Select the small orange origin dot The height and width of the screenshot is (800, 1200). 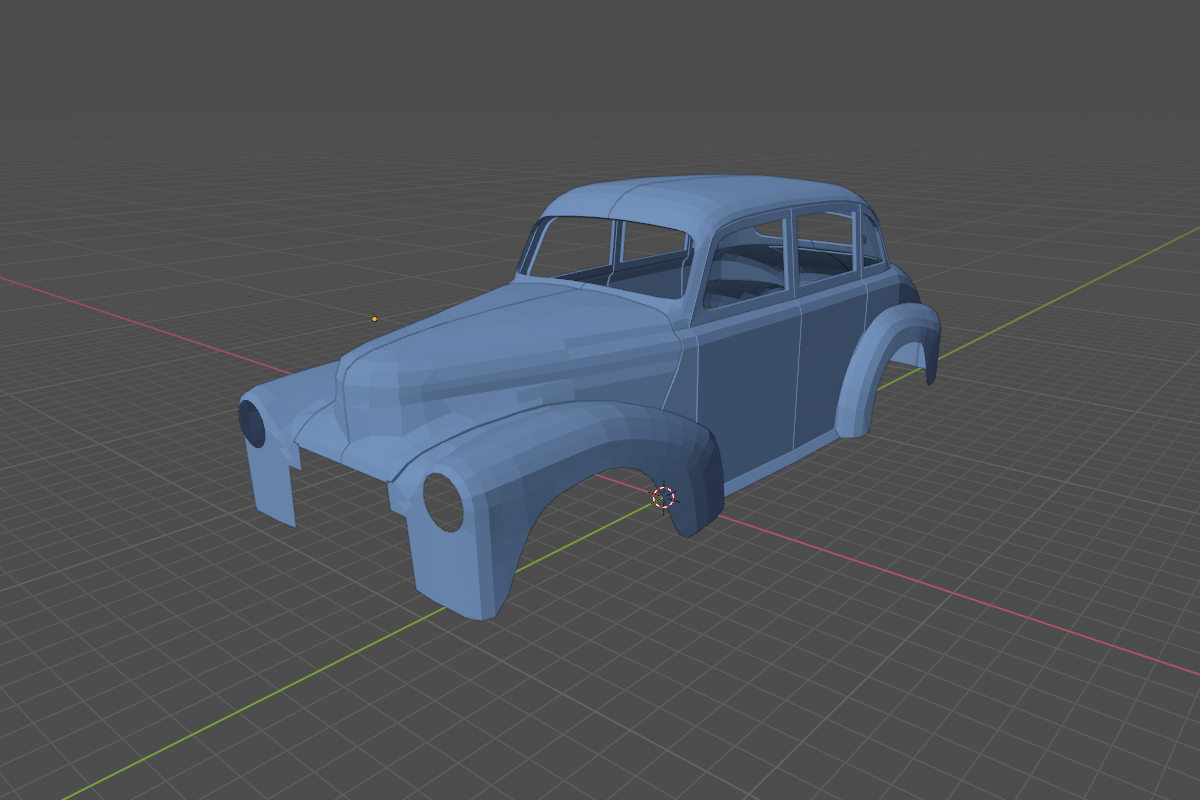click(x=374, y=319)
